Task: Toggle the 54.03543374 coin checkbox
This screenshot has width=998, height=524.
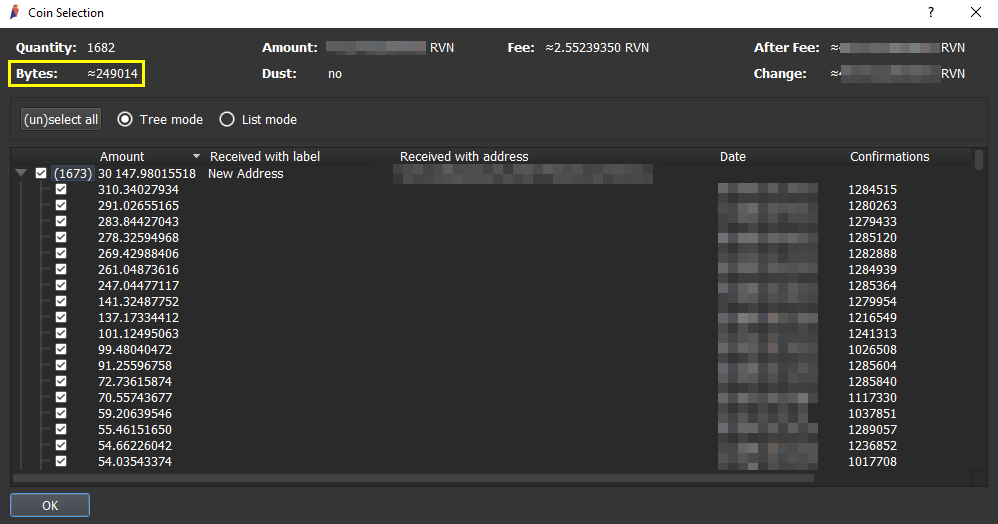Action: tap(61, 461)
